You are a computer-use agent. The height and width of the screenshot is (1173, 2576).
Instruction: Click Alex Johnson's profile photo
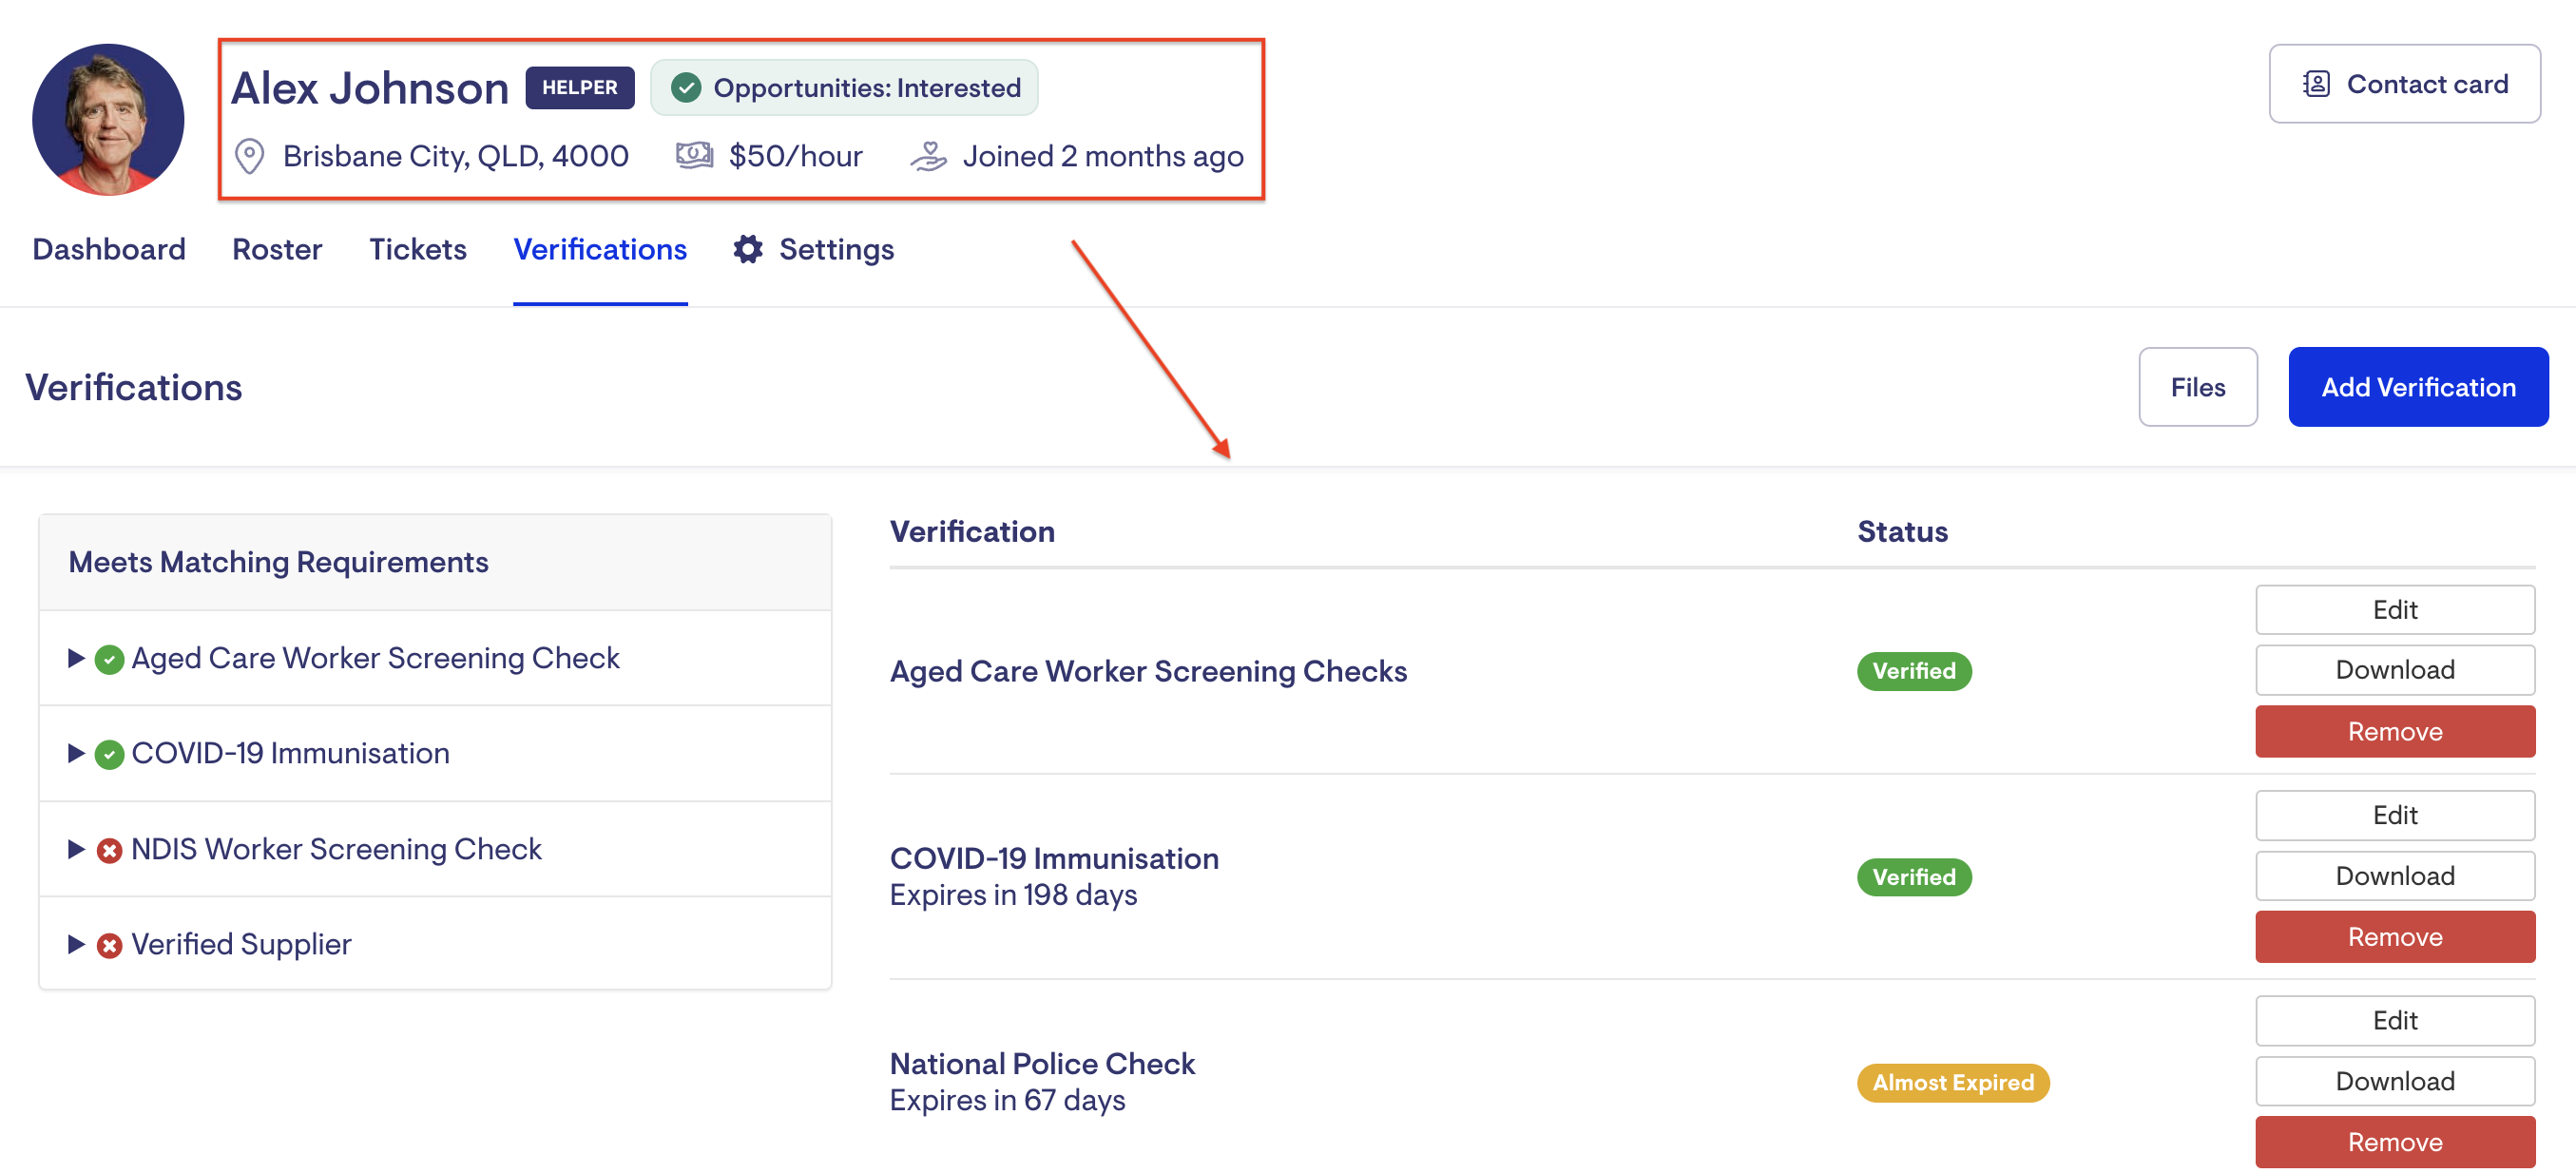[x=108, y=119]
